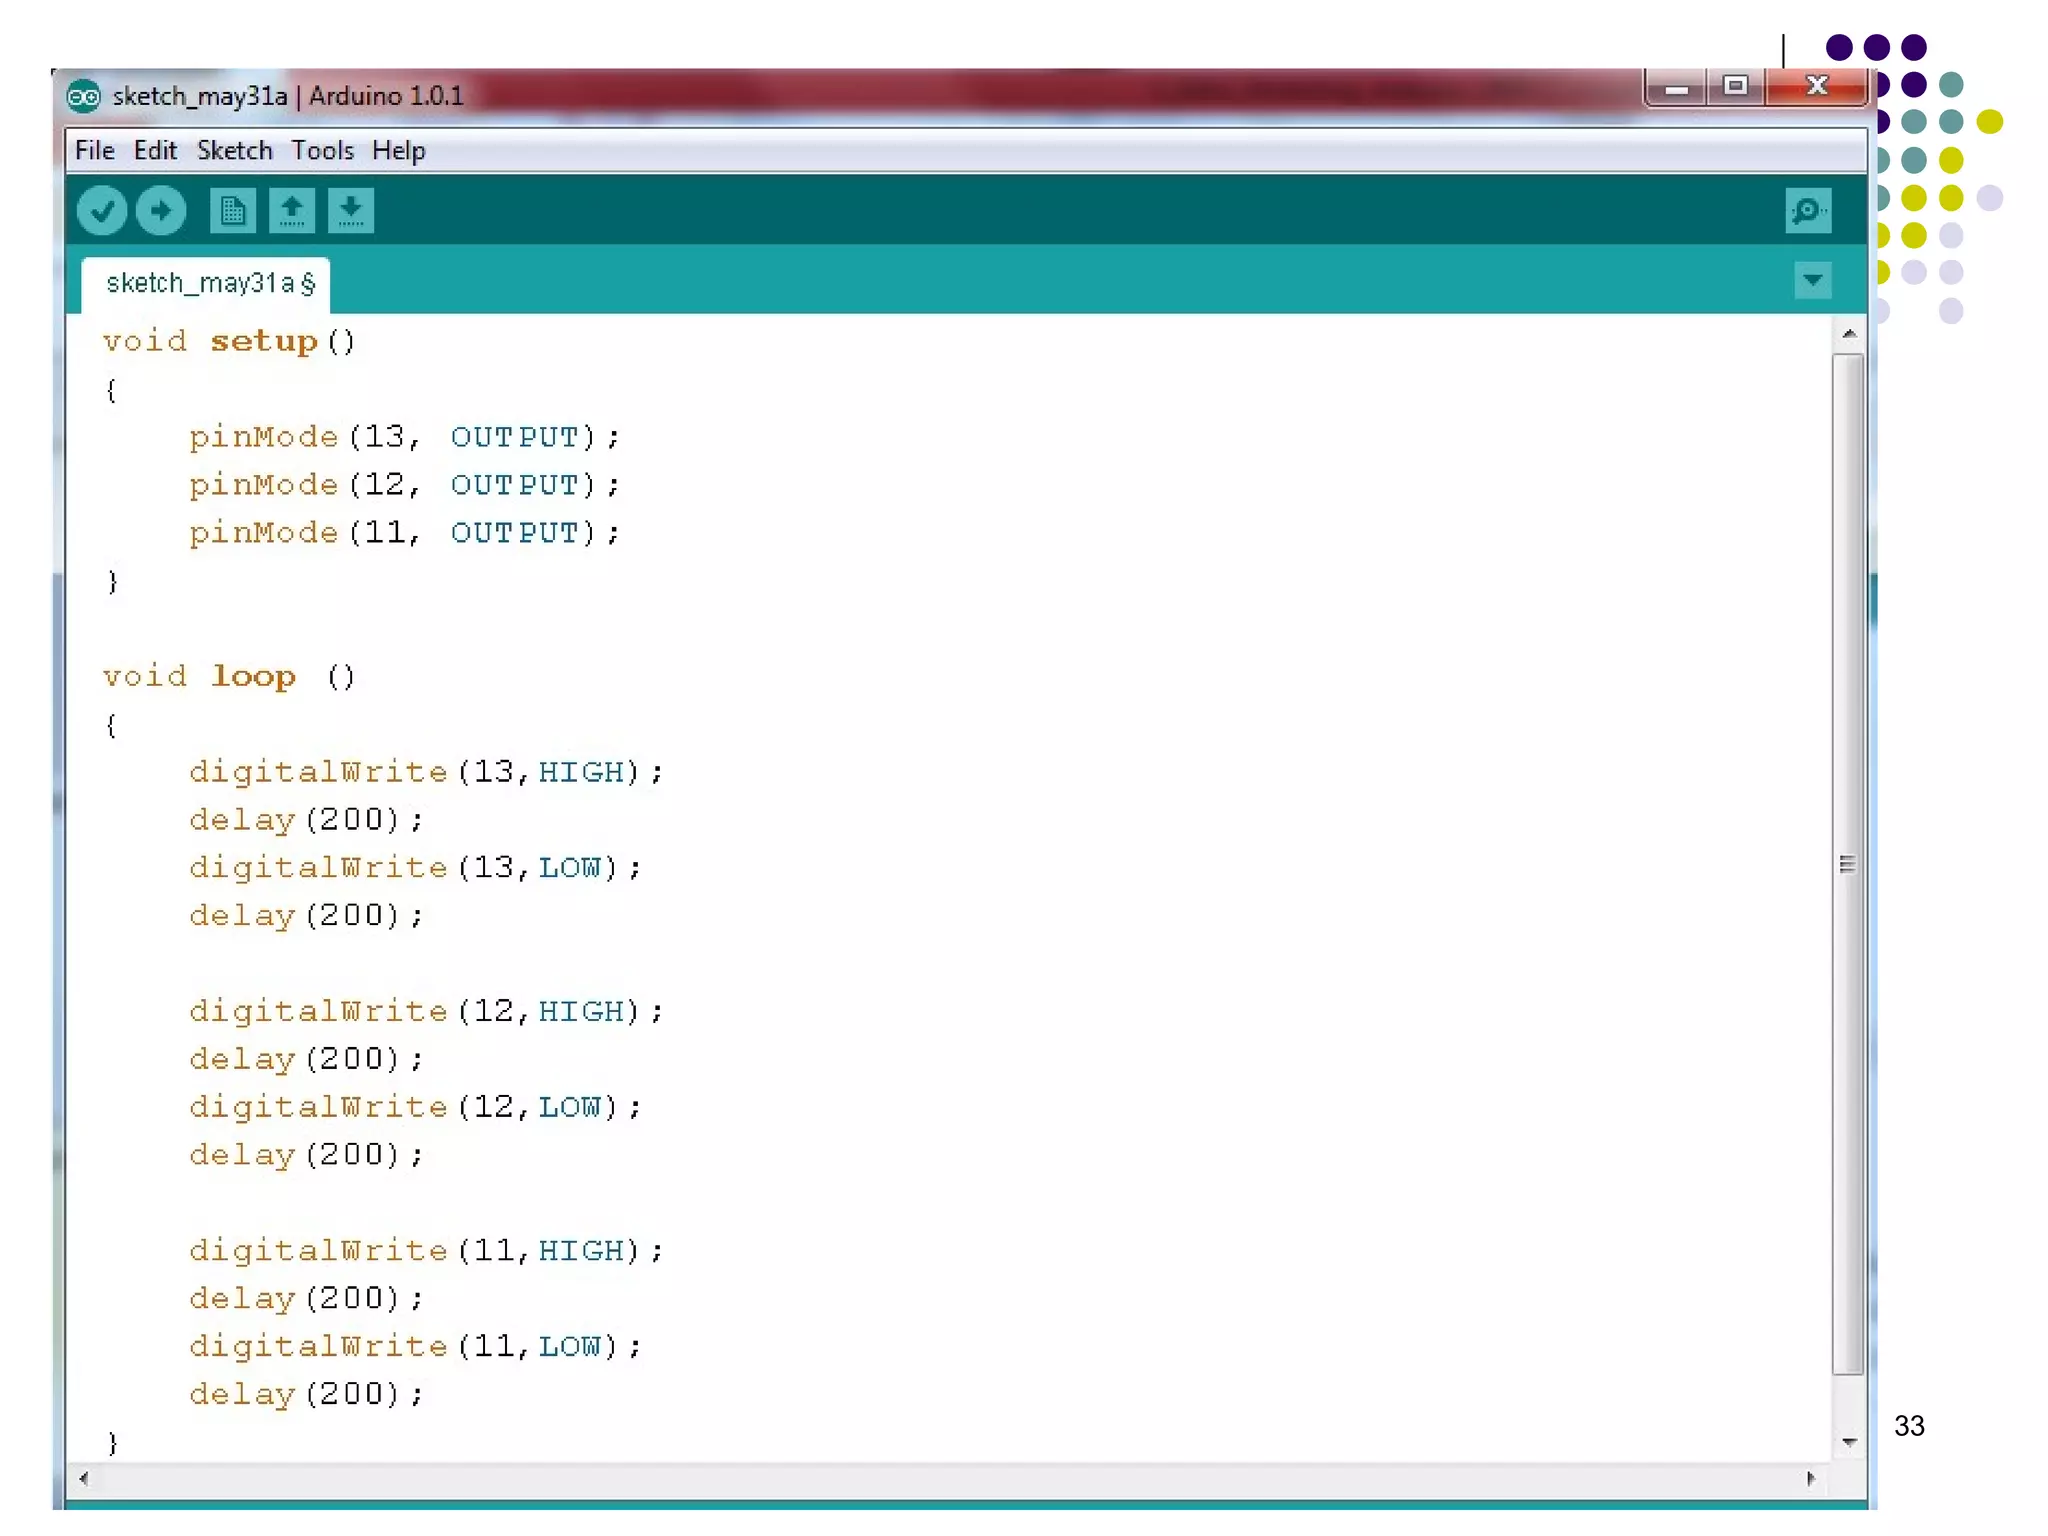2048x1536 pixels.
Task: Click the 'void setup()' line
Action: pos(229,342)
